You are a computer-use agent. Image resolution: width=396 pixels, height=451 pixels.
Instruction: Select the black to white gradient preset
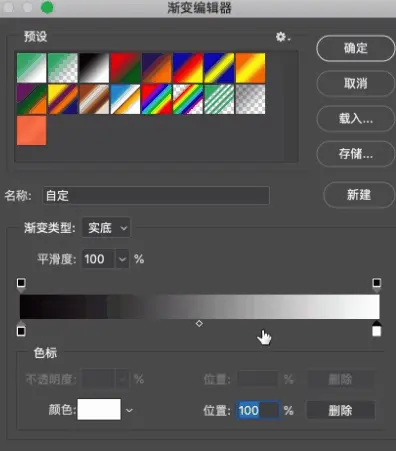tap(94, 68)
